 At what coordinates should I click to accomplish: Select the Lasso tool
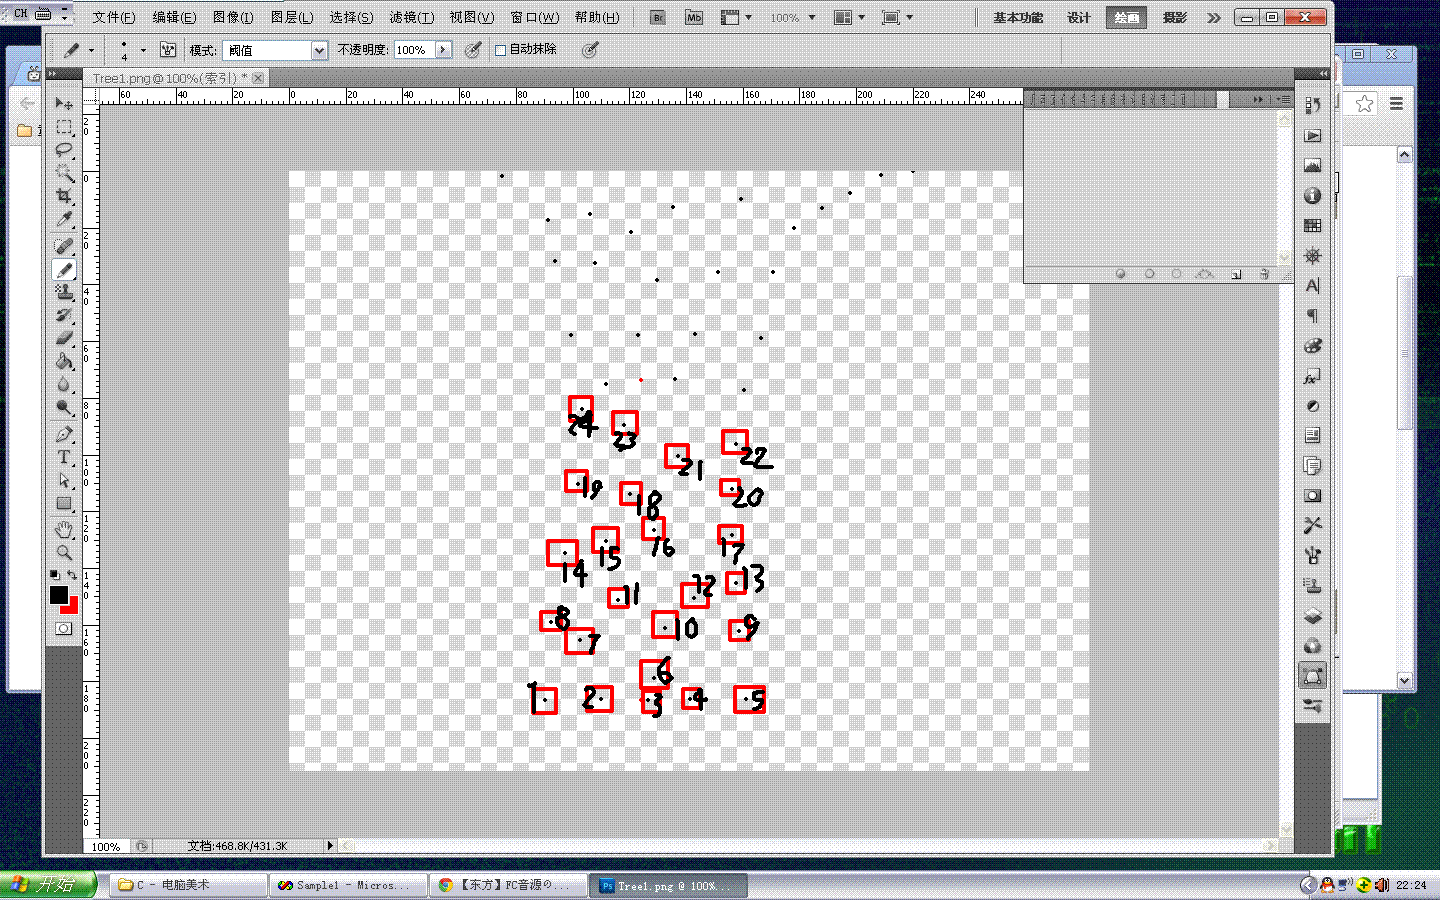64,149
